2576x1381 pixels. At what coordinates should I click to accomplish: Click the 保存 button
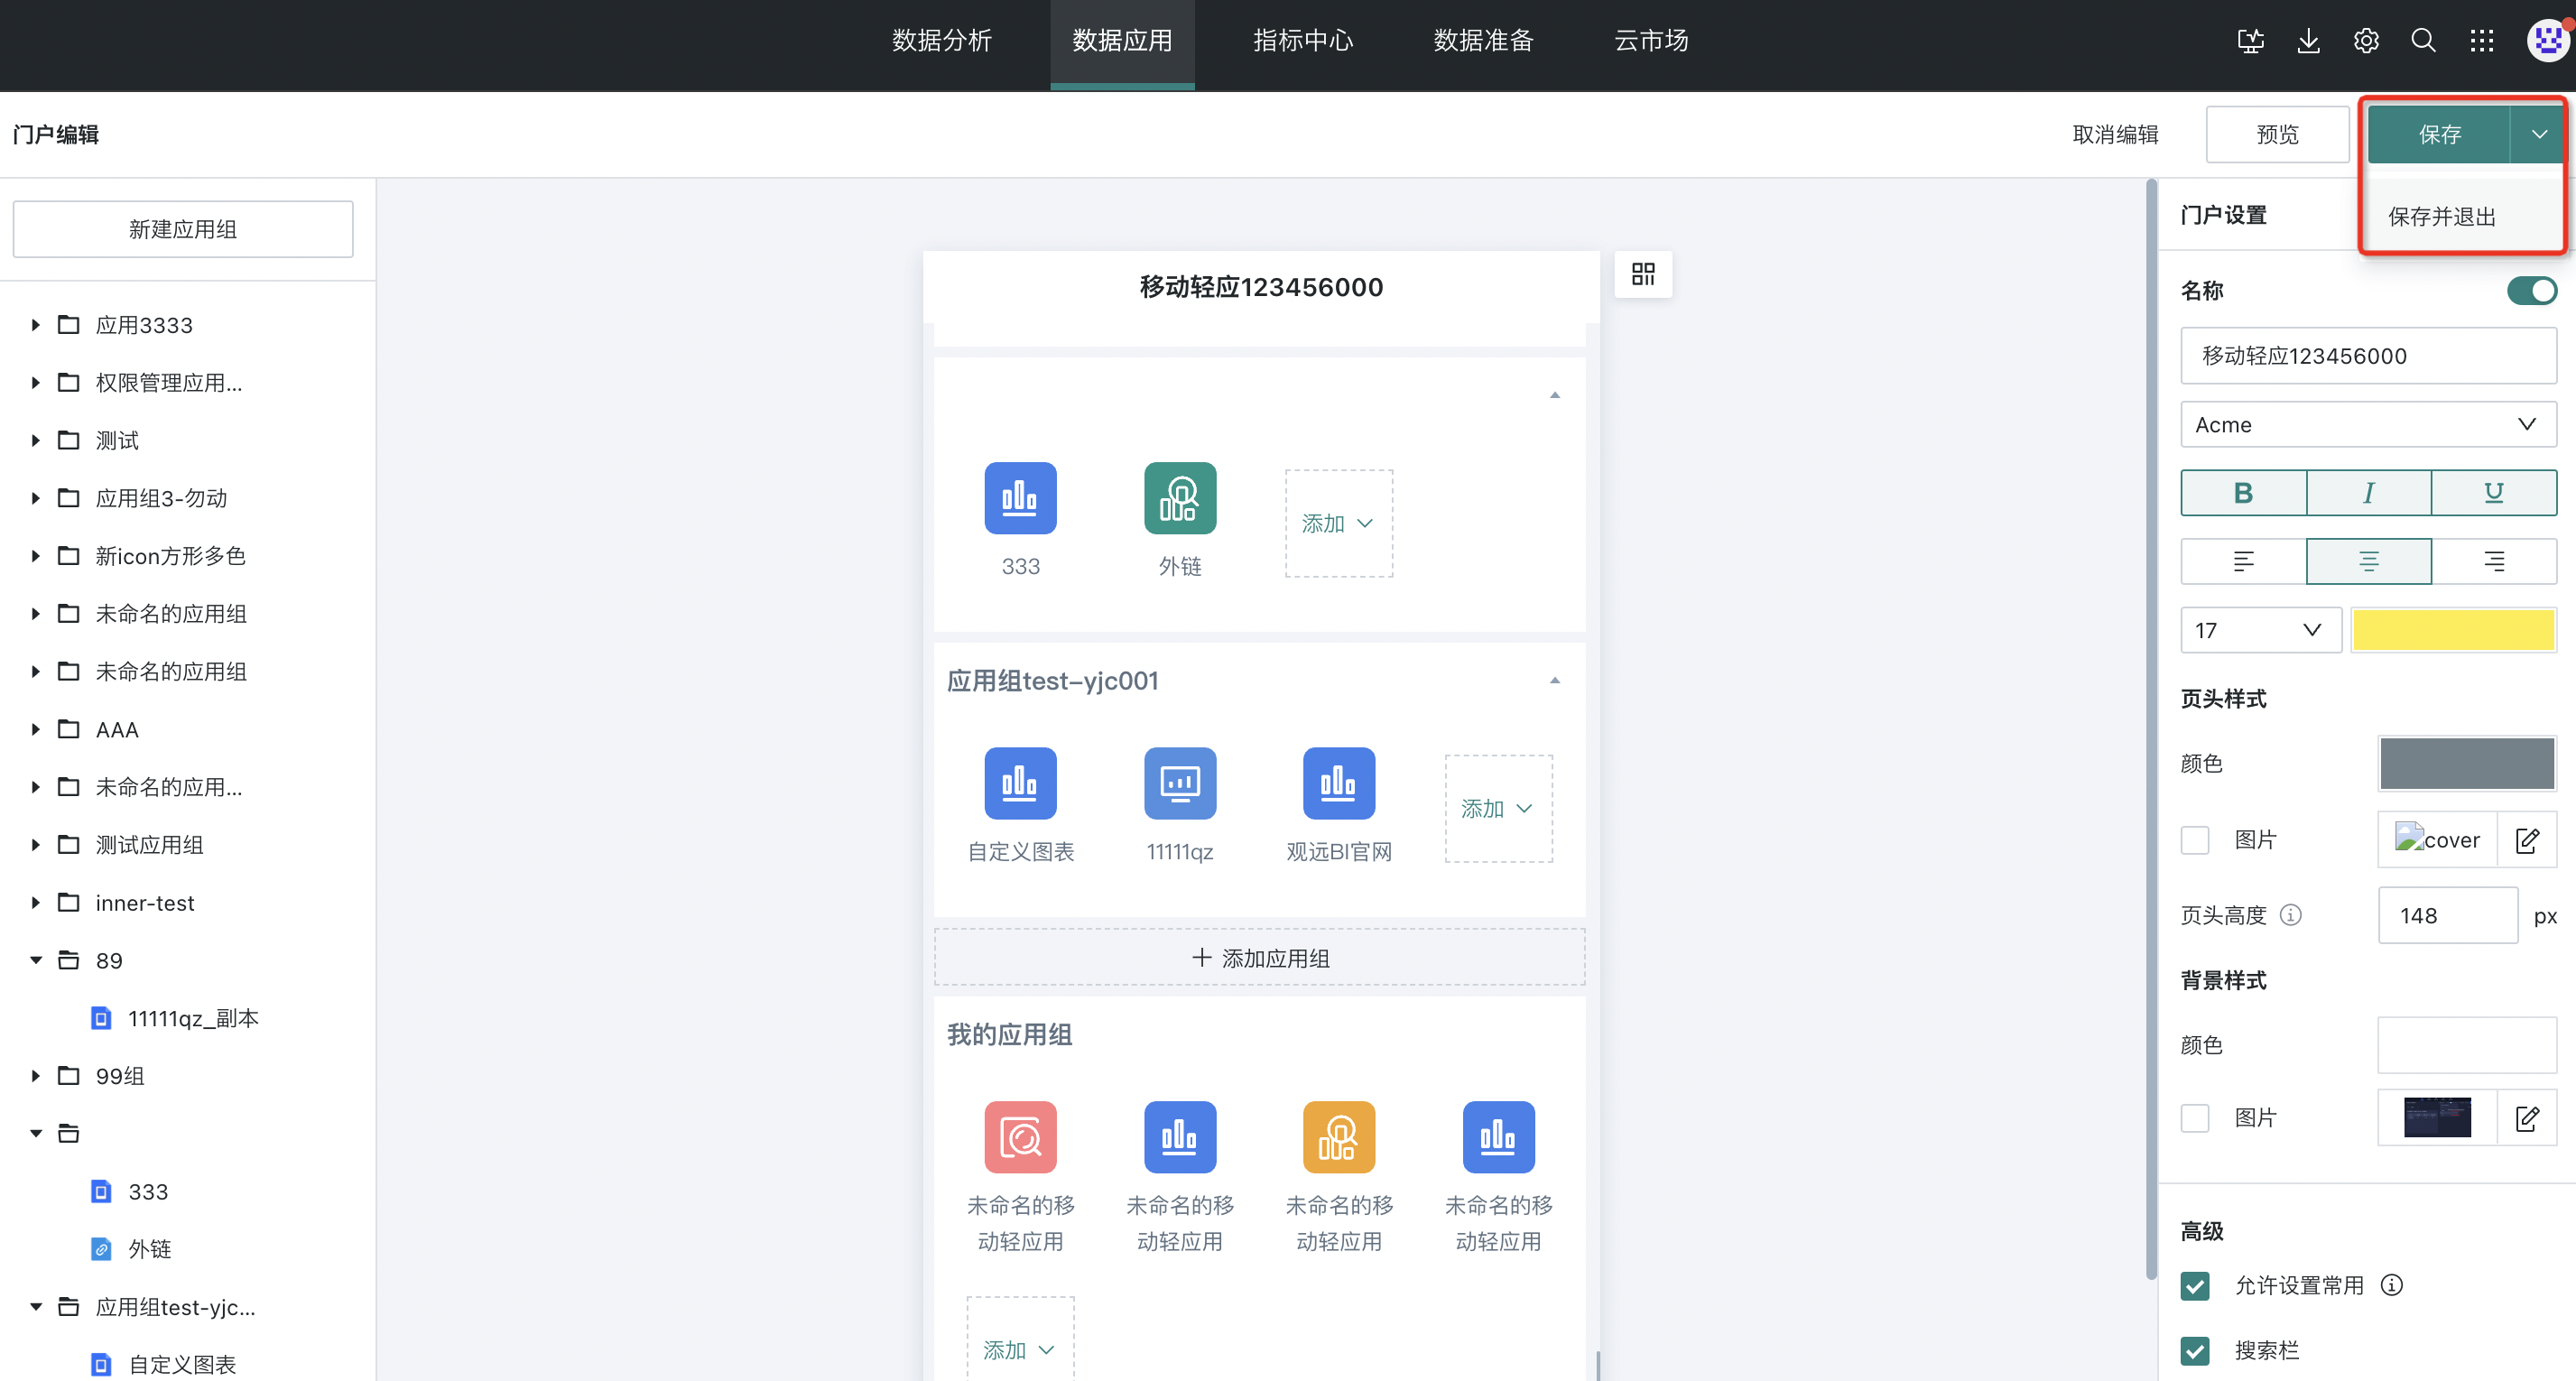click(2438, 134)
